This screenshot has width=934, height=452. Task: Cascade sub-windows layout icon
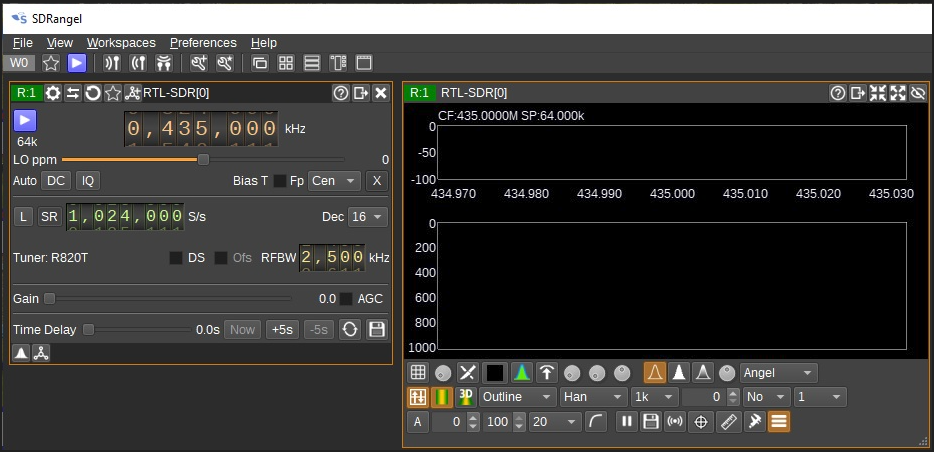click(260, 63)
